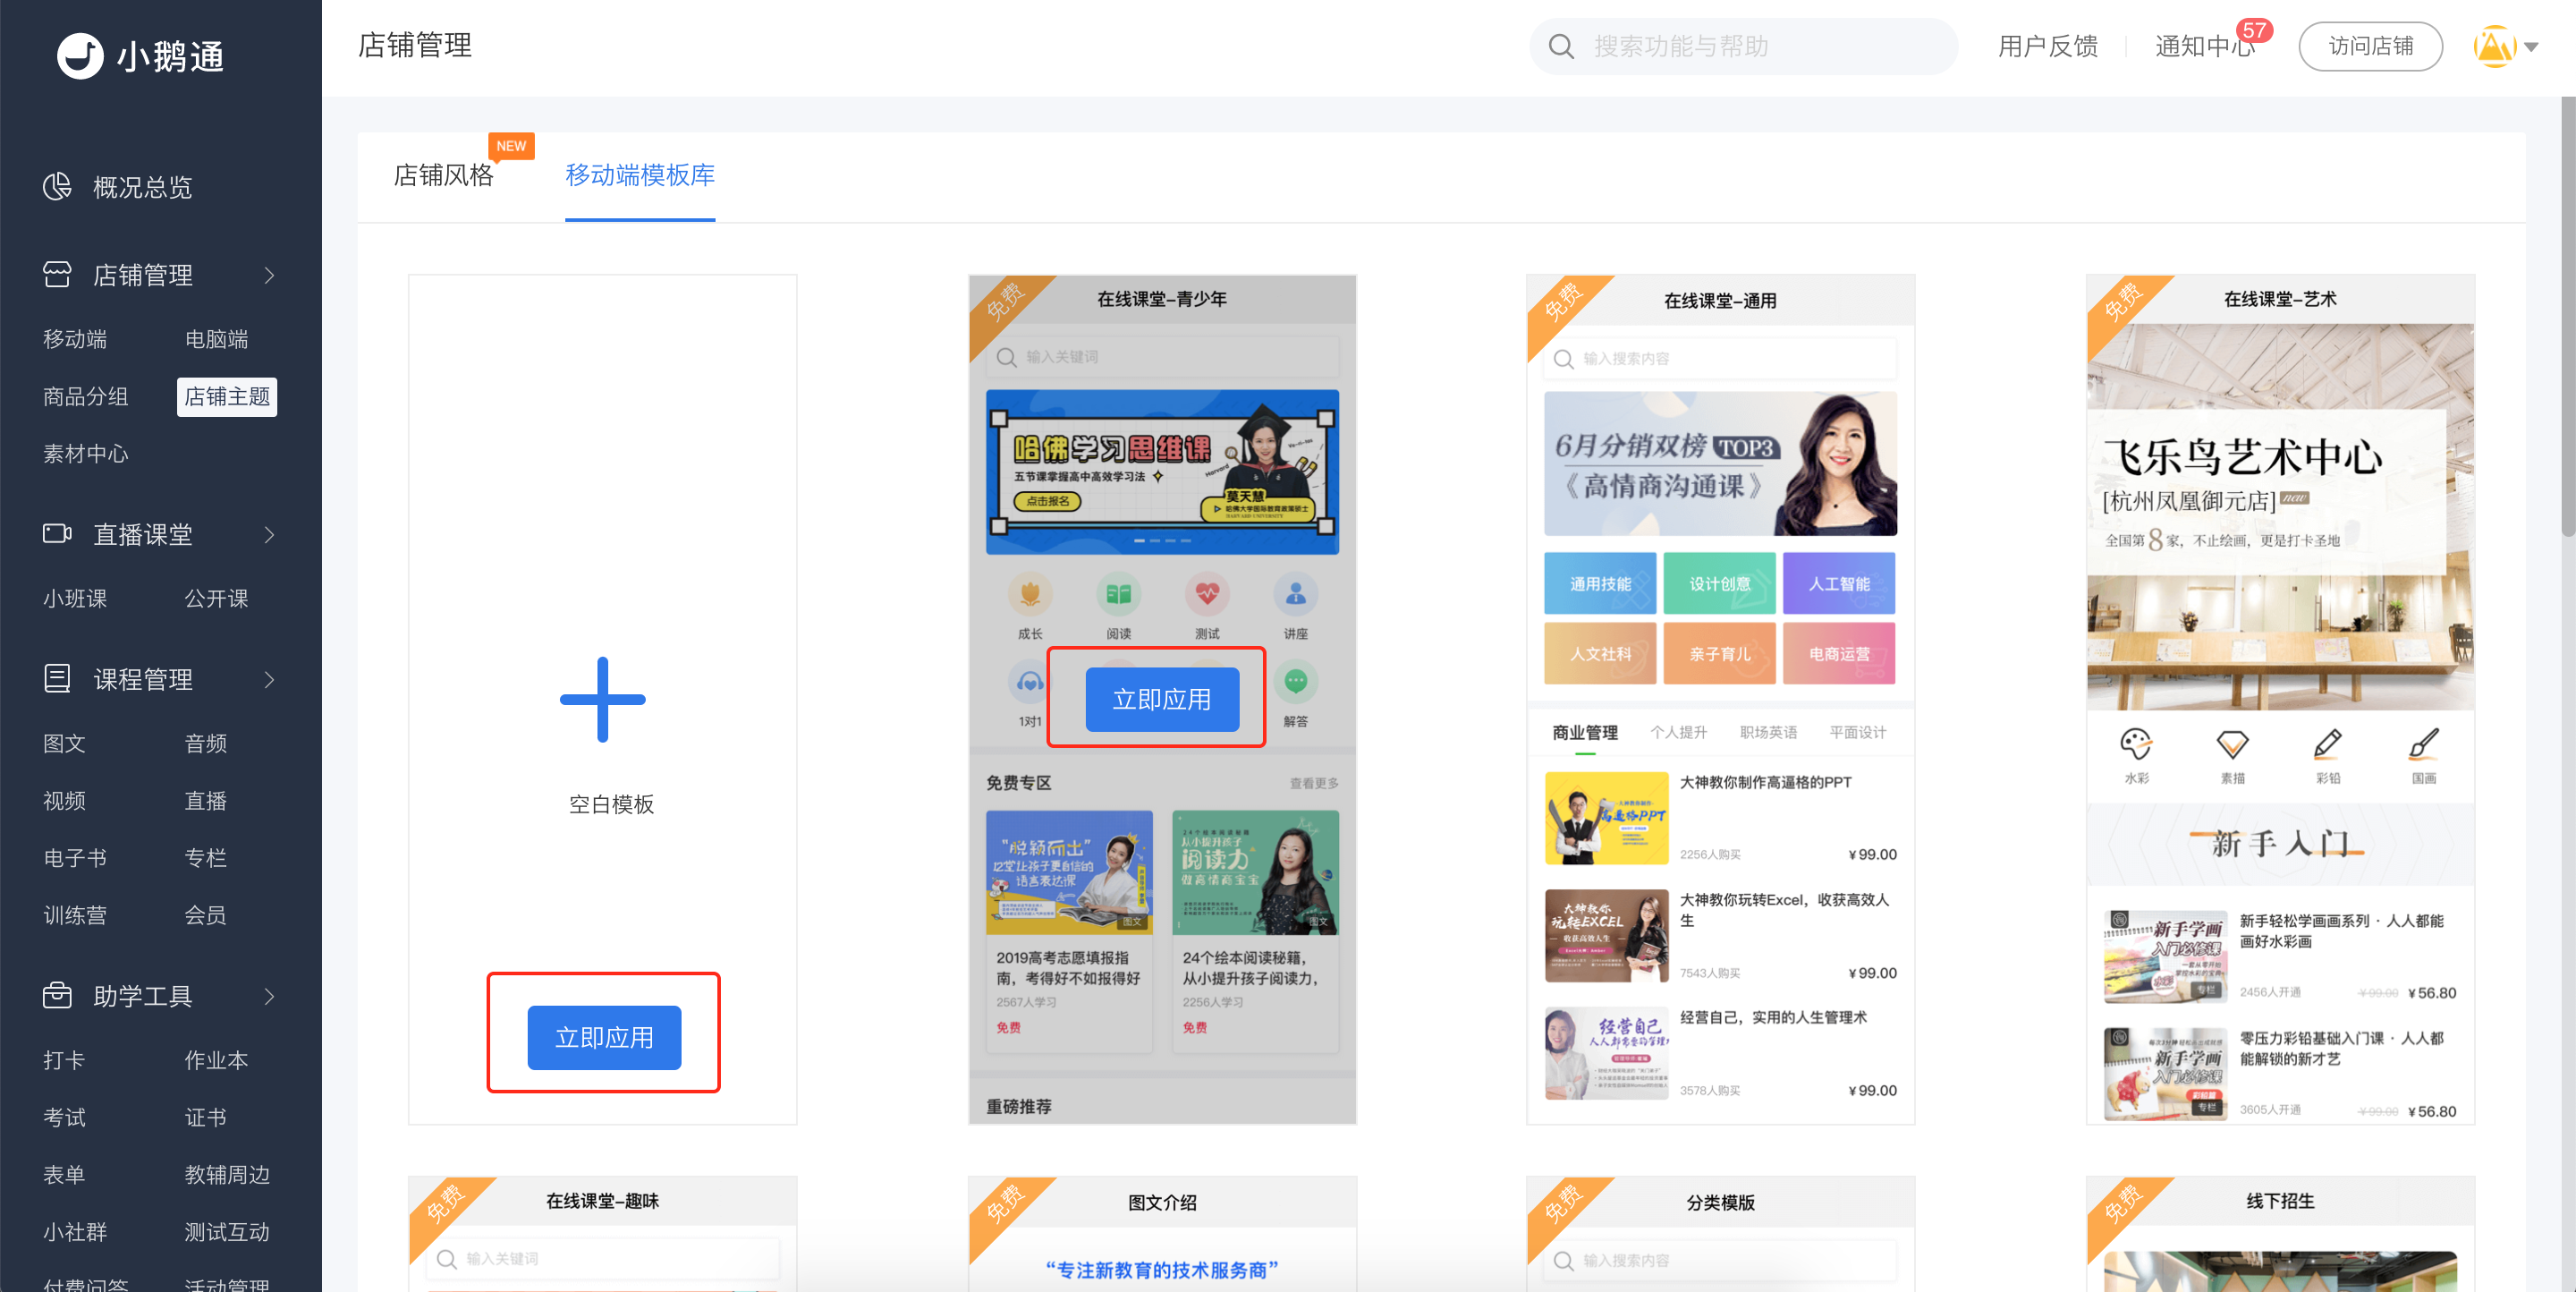This screenshot has width=2576, height=1292.
Task: Open 概况总览 overview icon in sidebar
Action: tap(57, 186)
